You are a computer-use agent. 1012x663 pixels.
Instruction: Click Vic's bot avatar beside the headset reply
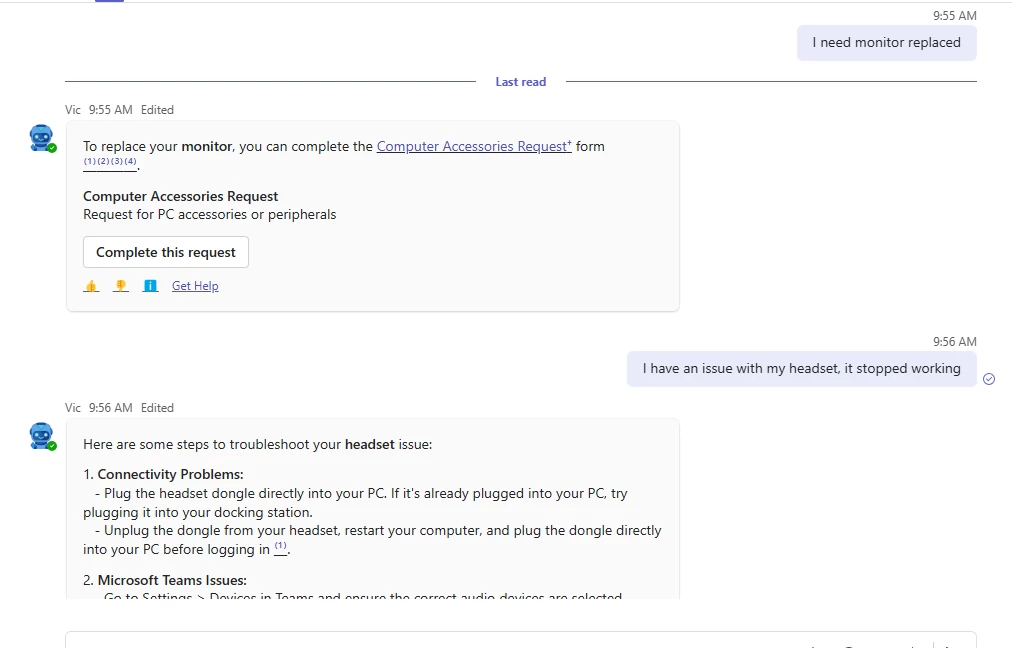(42, 436)
